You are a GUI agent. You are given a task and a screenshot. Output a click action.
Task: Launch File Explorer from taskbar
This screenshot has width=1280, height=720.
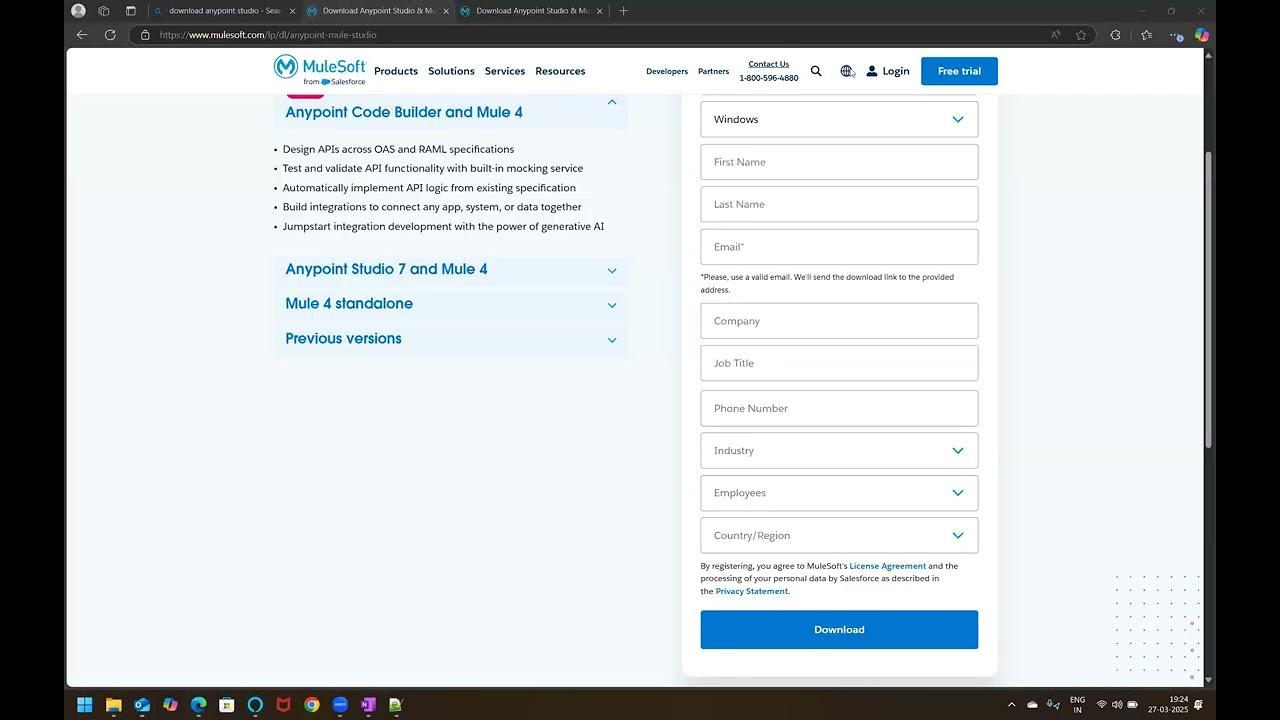114,705
